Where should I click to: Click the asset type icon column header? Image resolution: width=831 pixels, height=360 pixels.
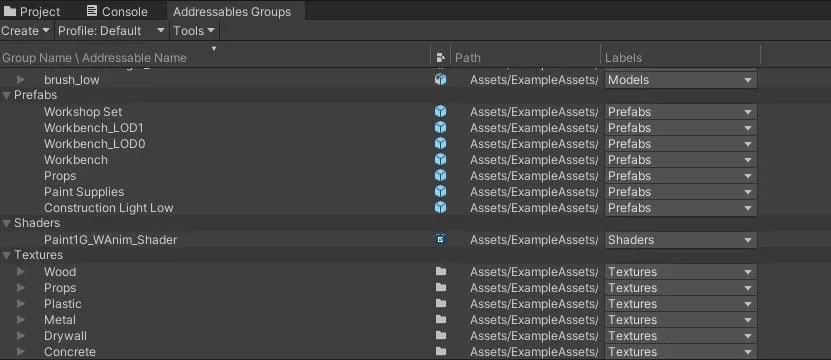coord(440,57)
